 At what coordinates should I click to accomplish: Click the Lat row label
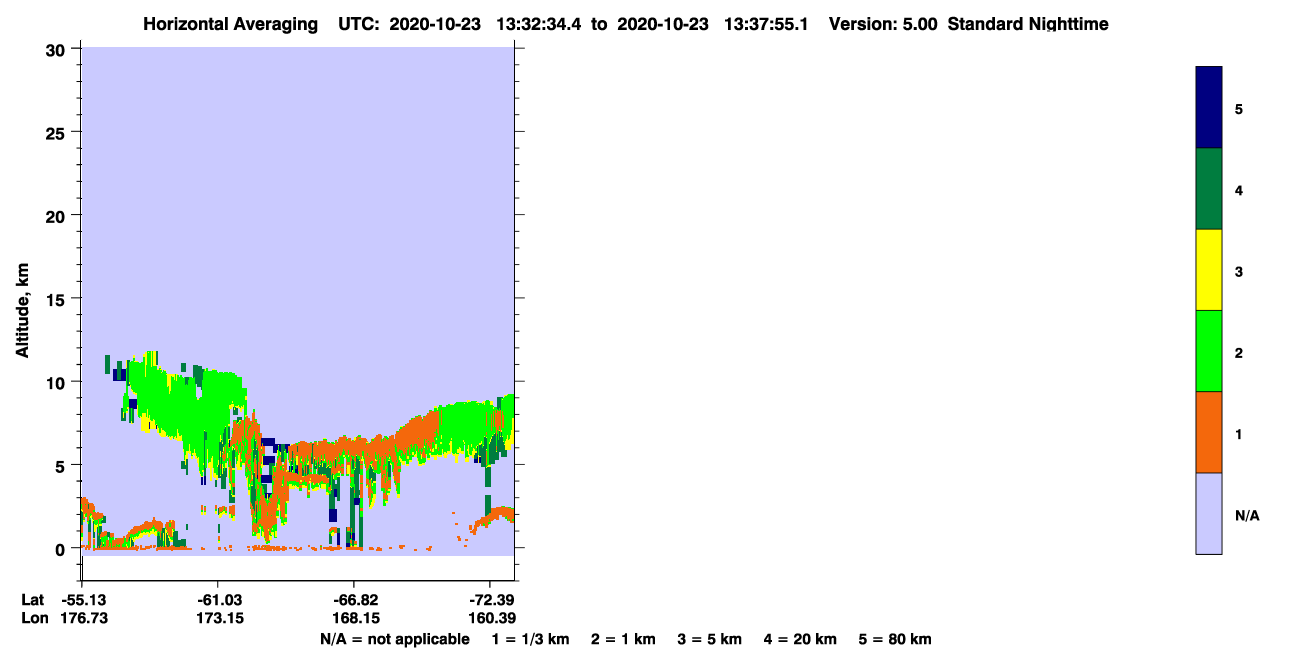[33, 600]
